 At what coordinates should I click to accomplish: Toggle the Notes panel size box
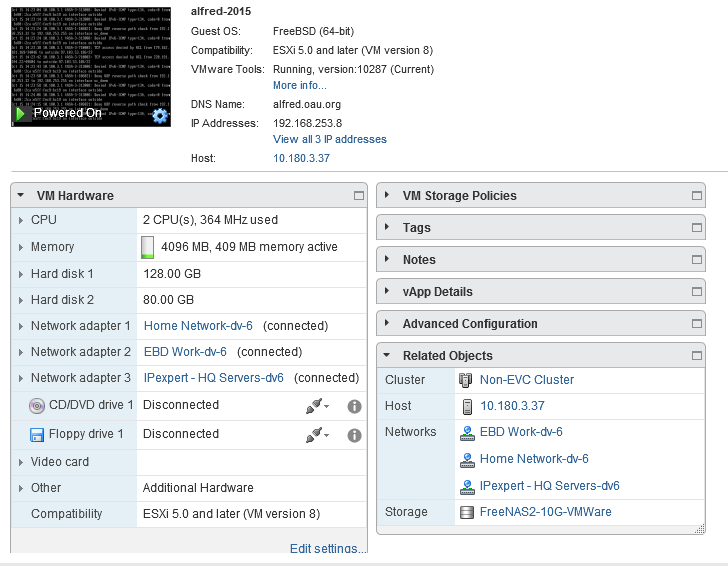coord(697,260)
